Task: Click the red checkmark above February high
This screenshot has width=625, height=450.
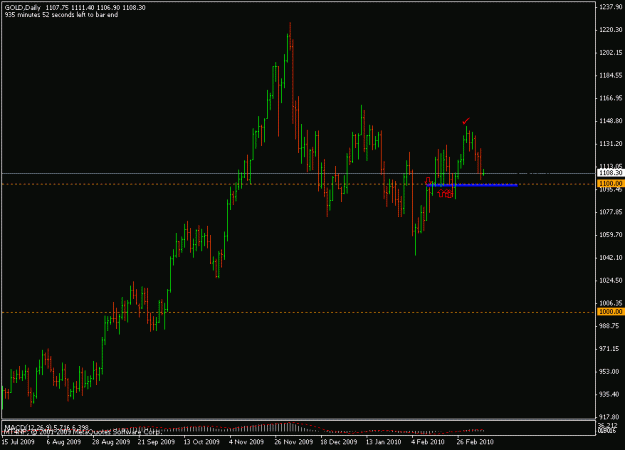Action: pyautogui.click(x=466, y=121)
